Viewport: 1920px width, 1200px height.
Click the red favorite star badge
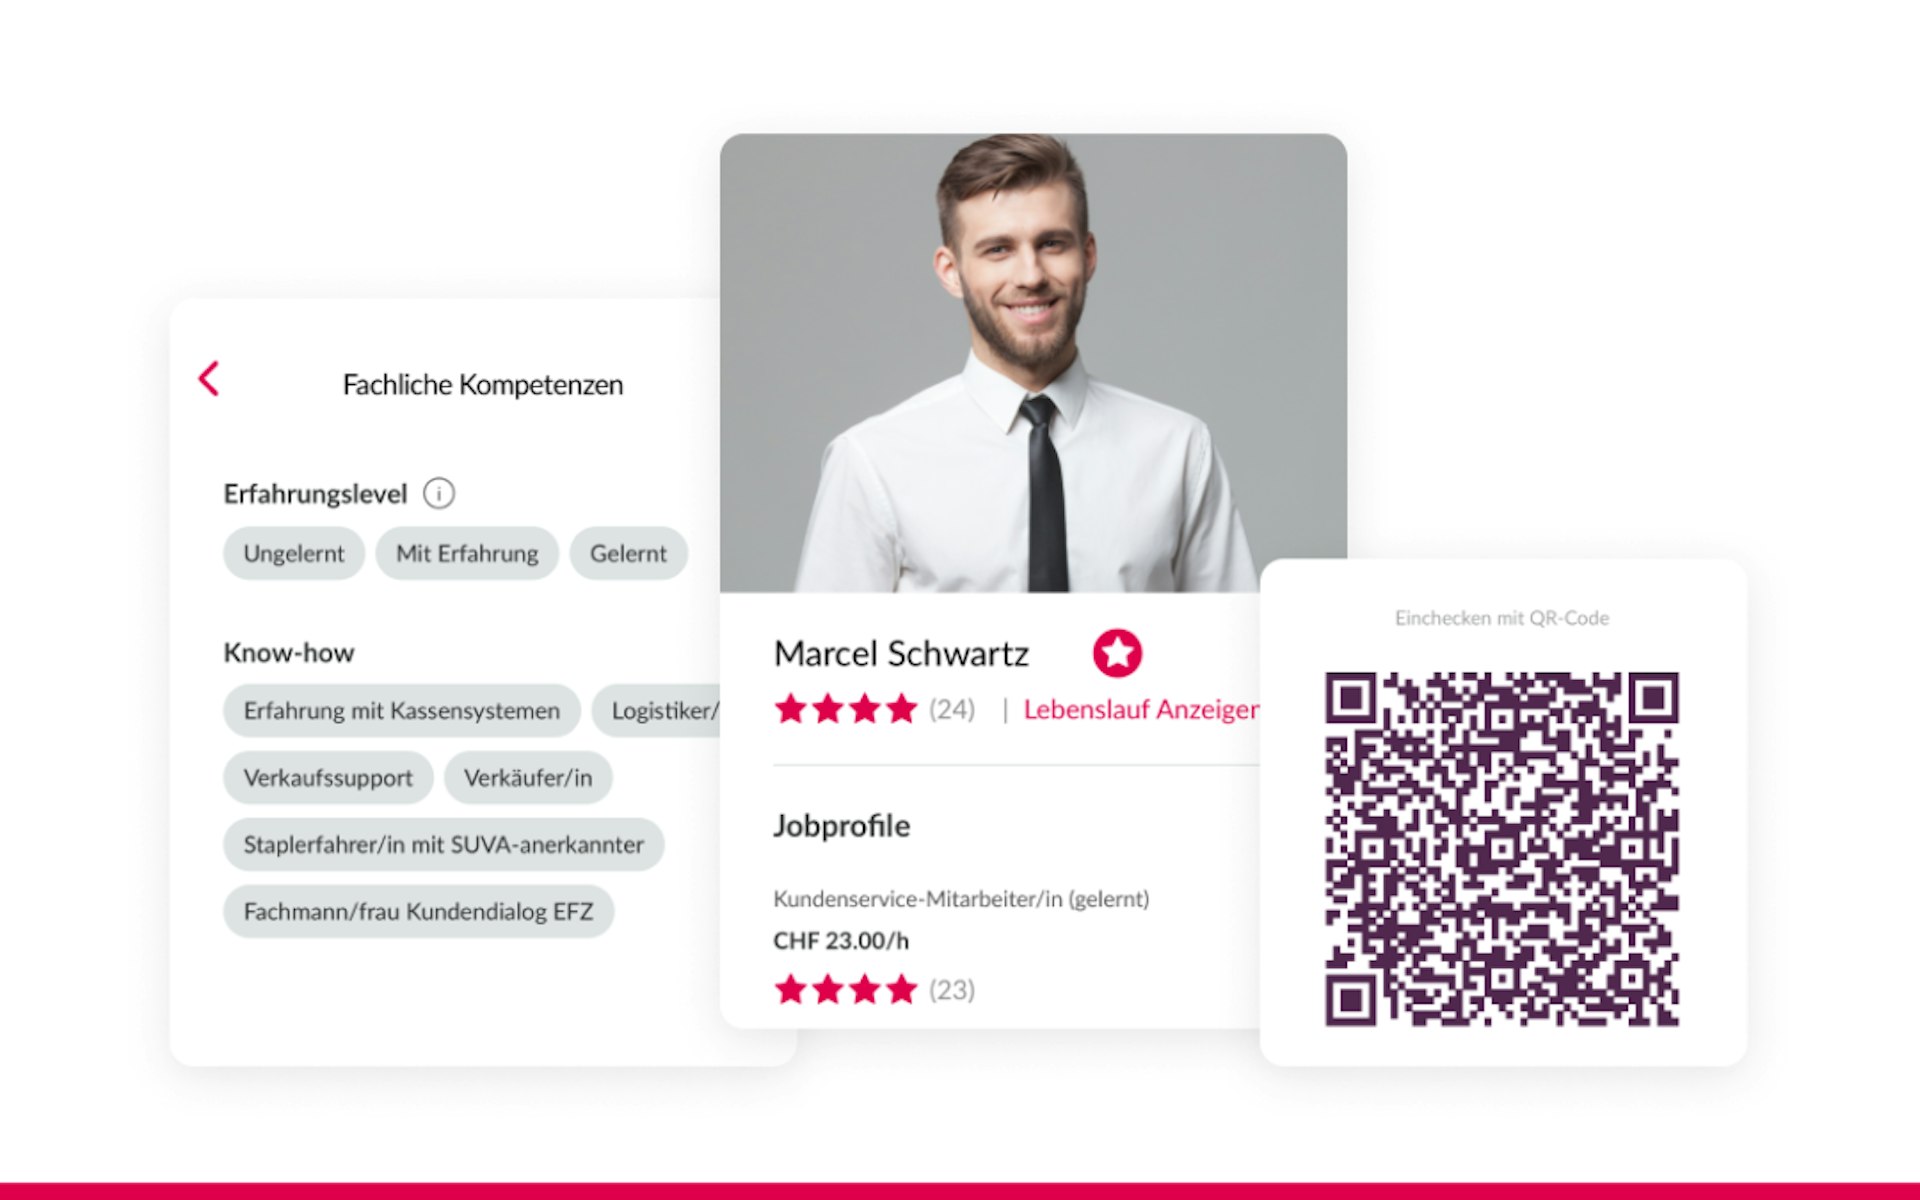[x=1117, y=653]
